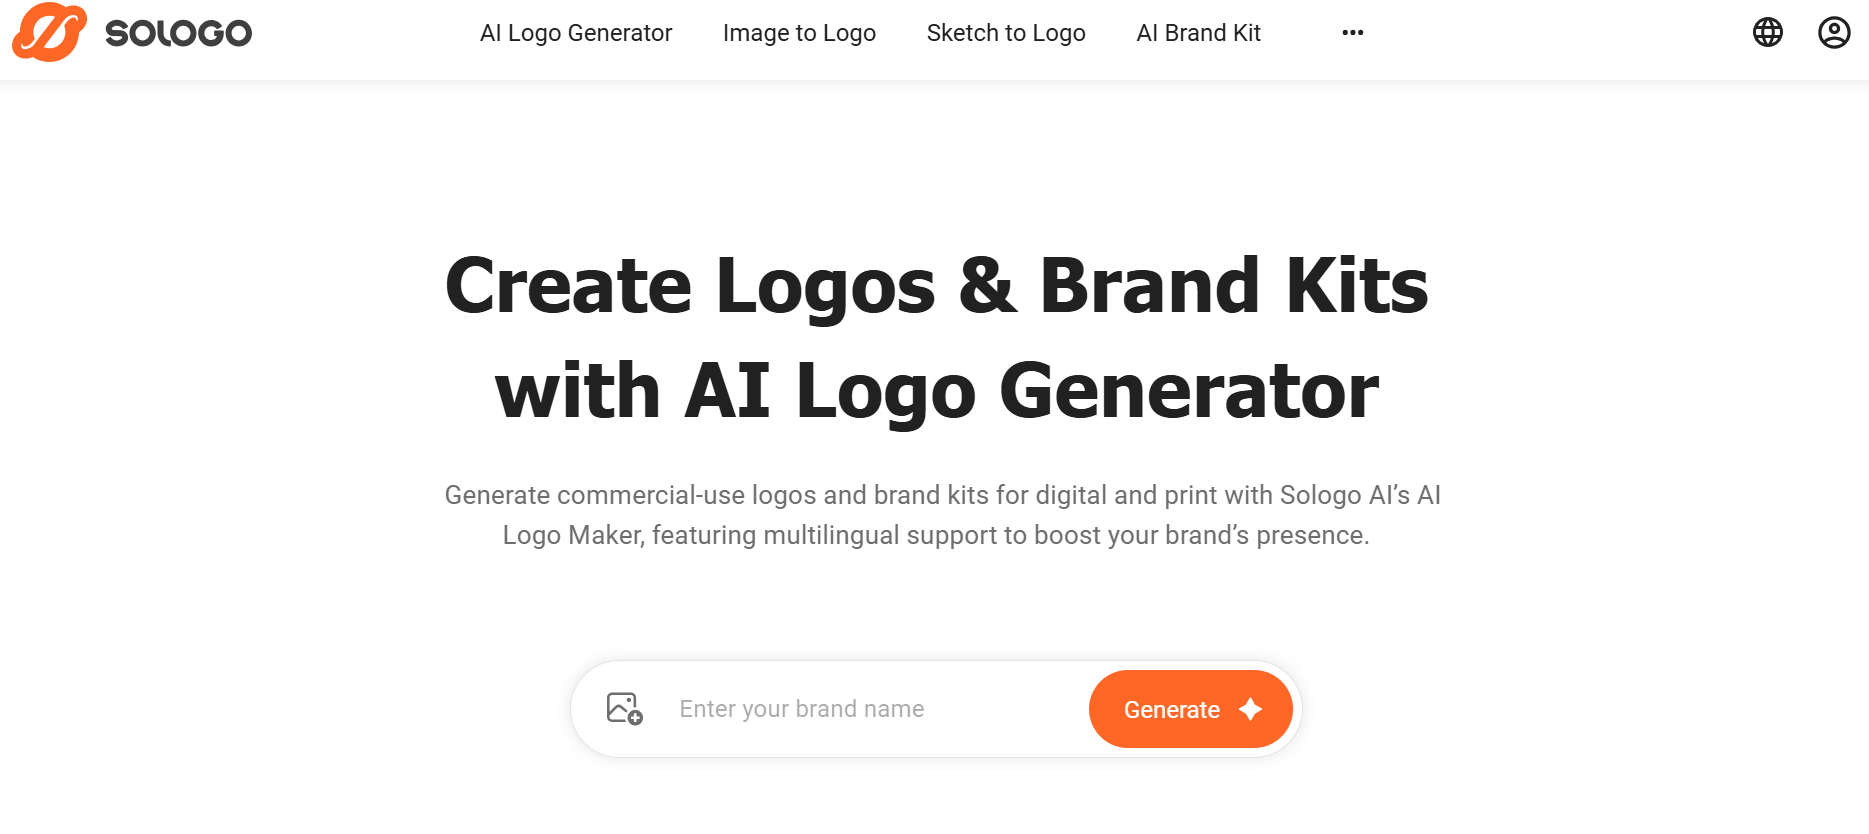Click the 'Logo Maker, featuring multilingual support' text
1869x834 pixels.
tap(935, 535)
